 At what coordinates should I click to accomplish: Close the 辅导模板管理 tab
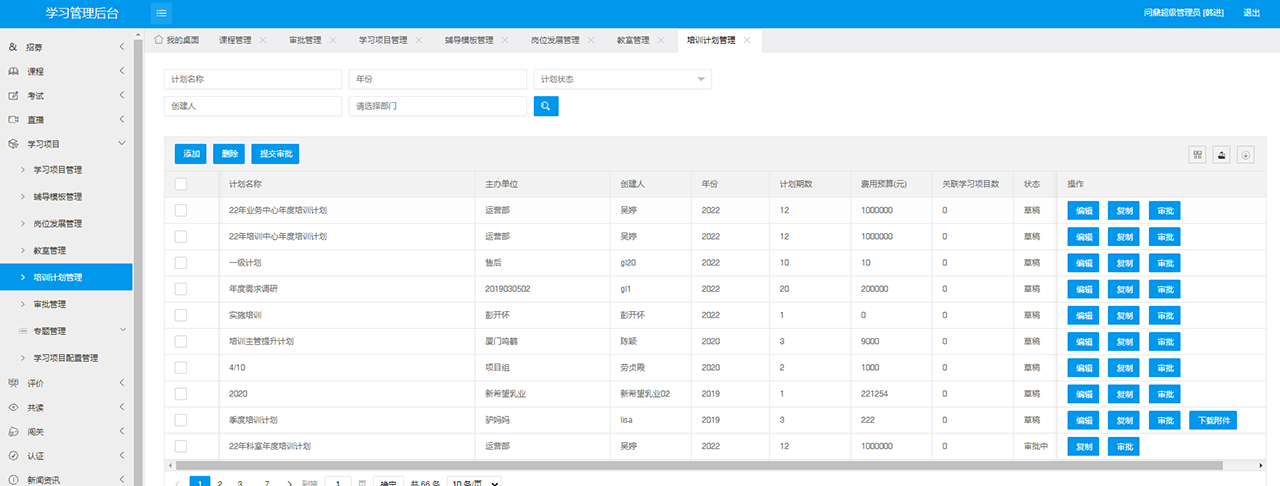click(504, 40)
